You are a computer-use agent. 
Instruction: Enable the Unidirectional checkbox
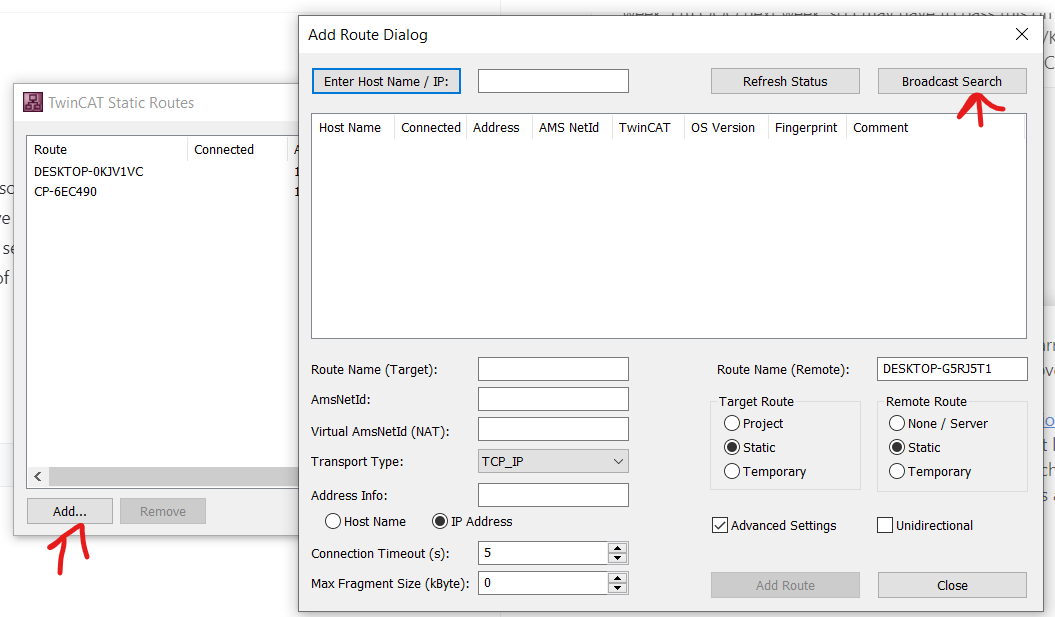[885, 525]
